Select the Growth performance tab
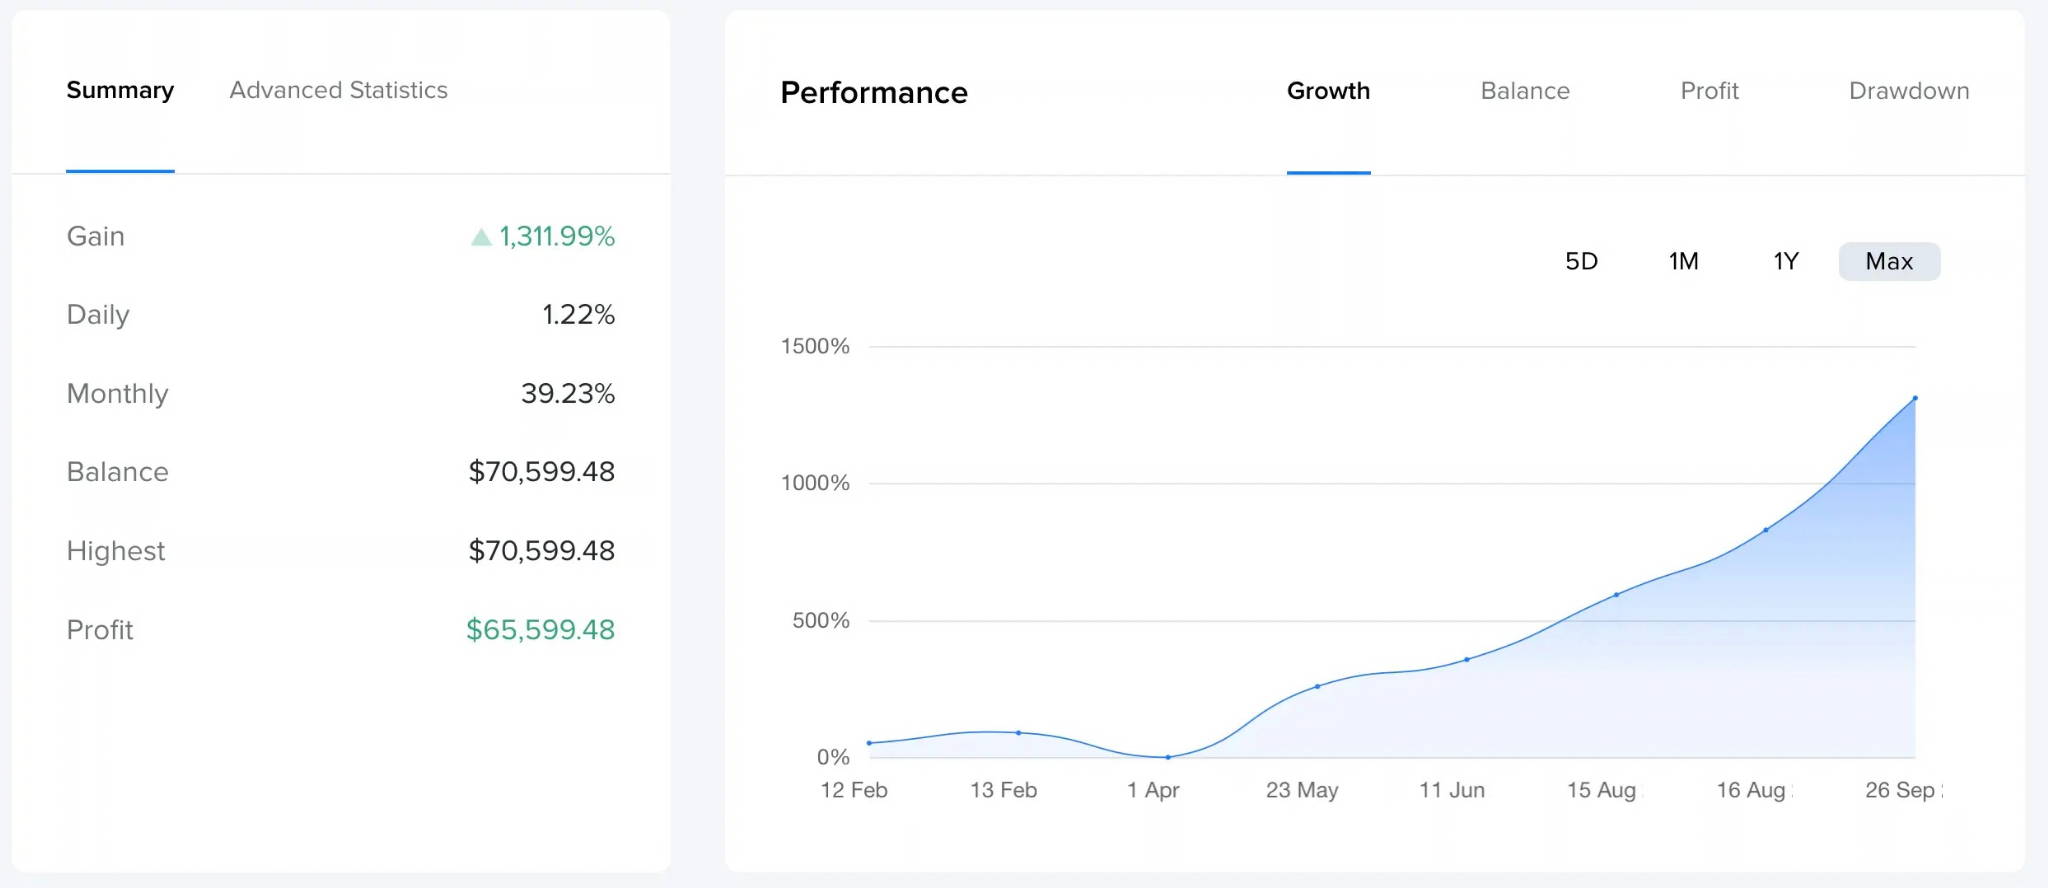Screen dimensions: 2048x888 tap(1328, 91)
